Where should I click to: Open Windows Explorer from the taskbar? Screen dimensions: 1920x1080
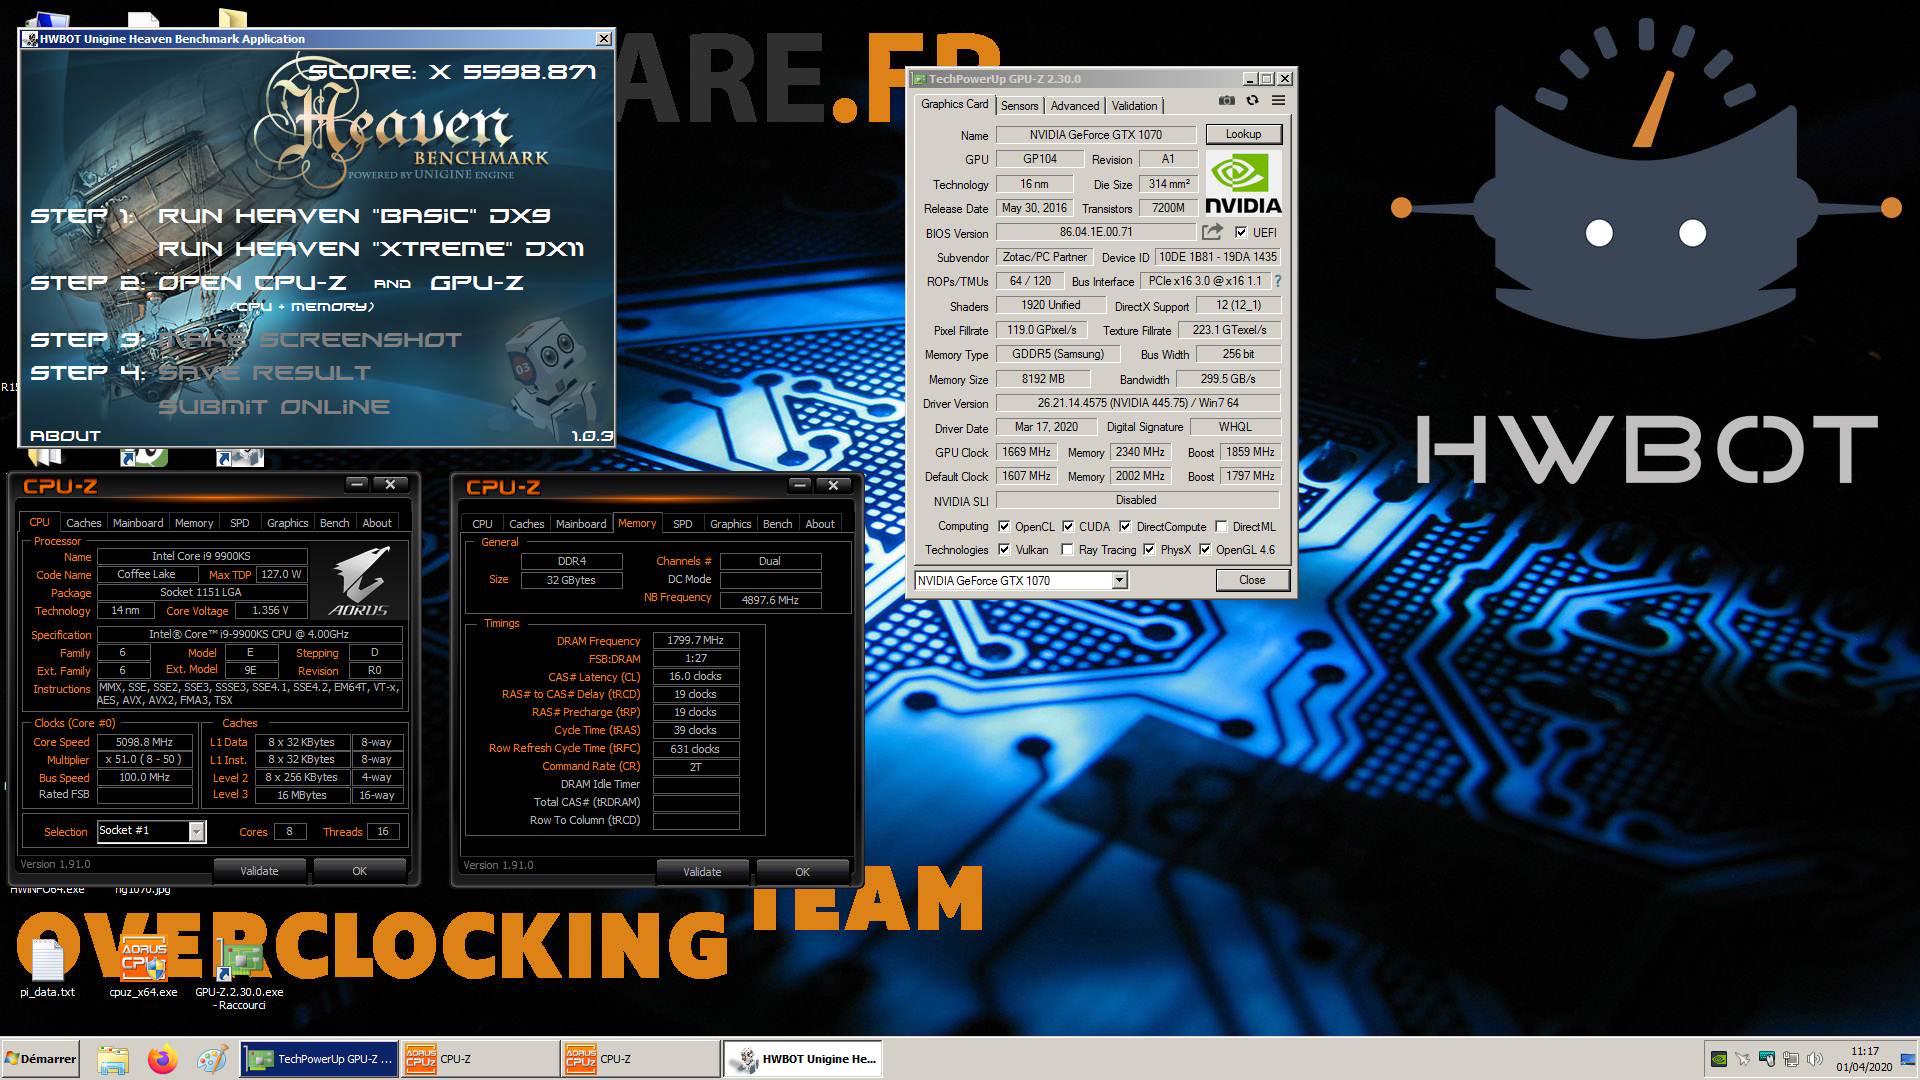tap(113, 1059)
